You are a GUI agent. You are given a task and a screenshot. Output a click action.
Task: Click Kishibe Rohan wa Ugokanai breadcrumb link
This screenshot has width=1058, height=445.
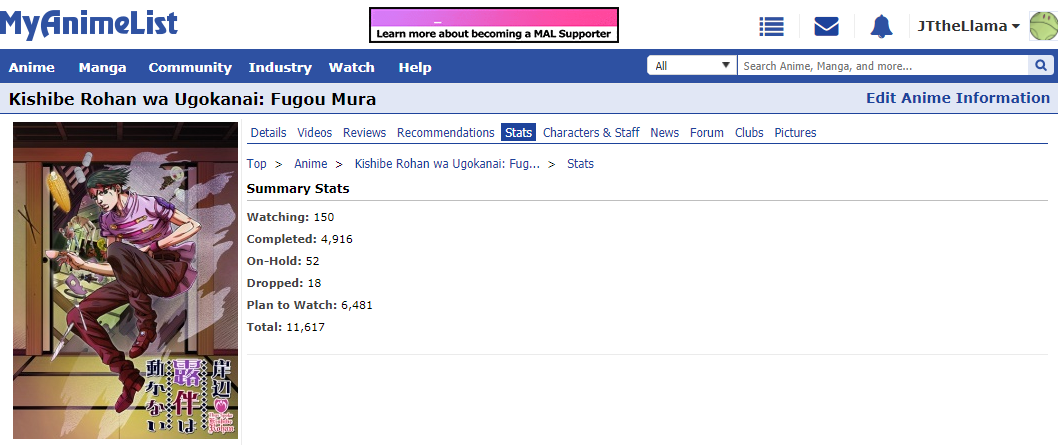pyautogui.click(x=447, y=164)
